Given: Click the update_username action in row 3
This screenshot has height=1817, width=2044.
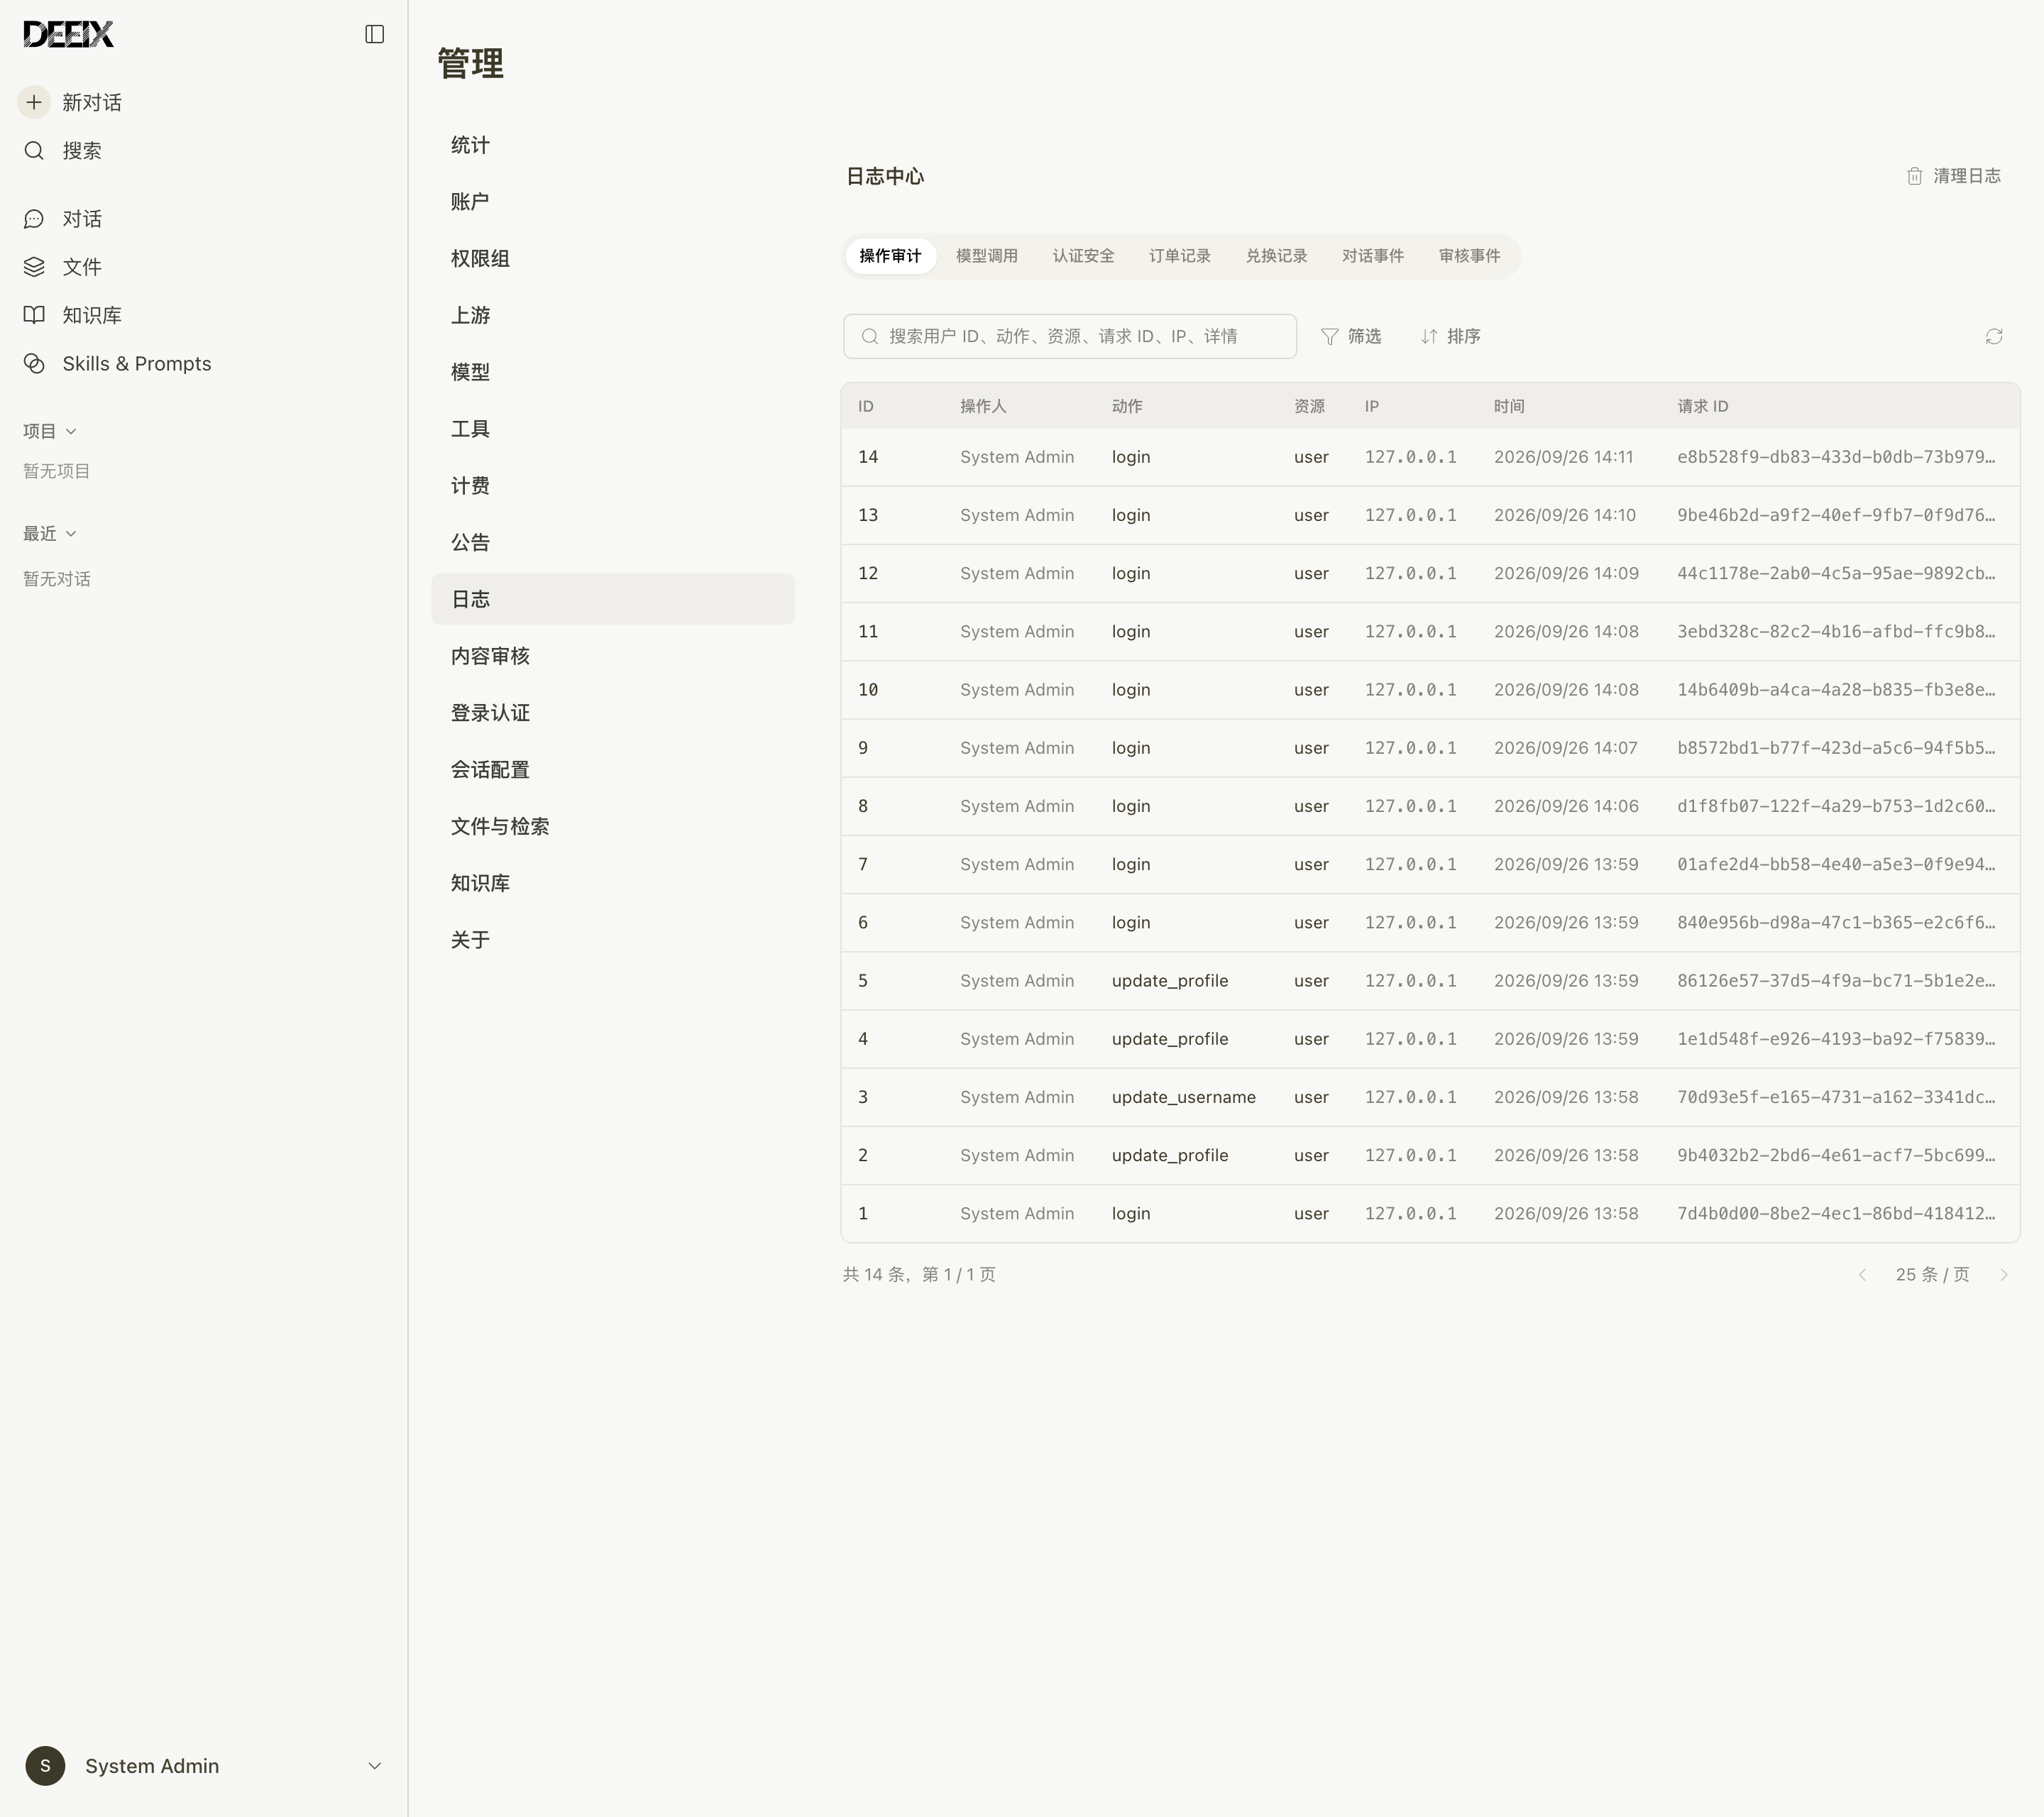Looking at the screenshot, I should pyautogui.click(x=1183, y=1097).
